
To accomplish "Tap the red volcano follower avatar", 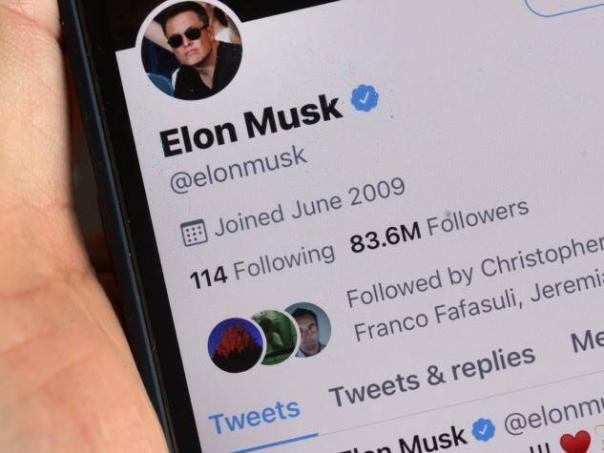I will pos(236,345).
